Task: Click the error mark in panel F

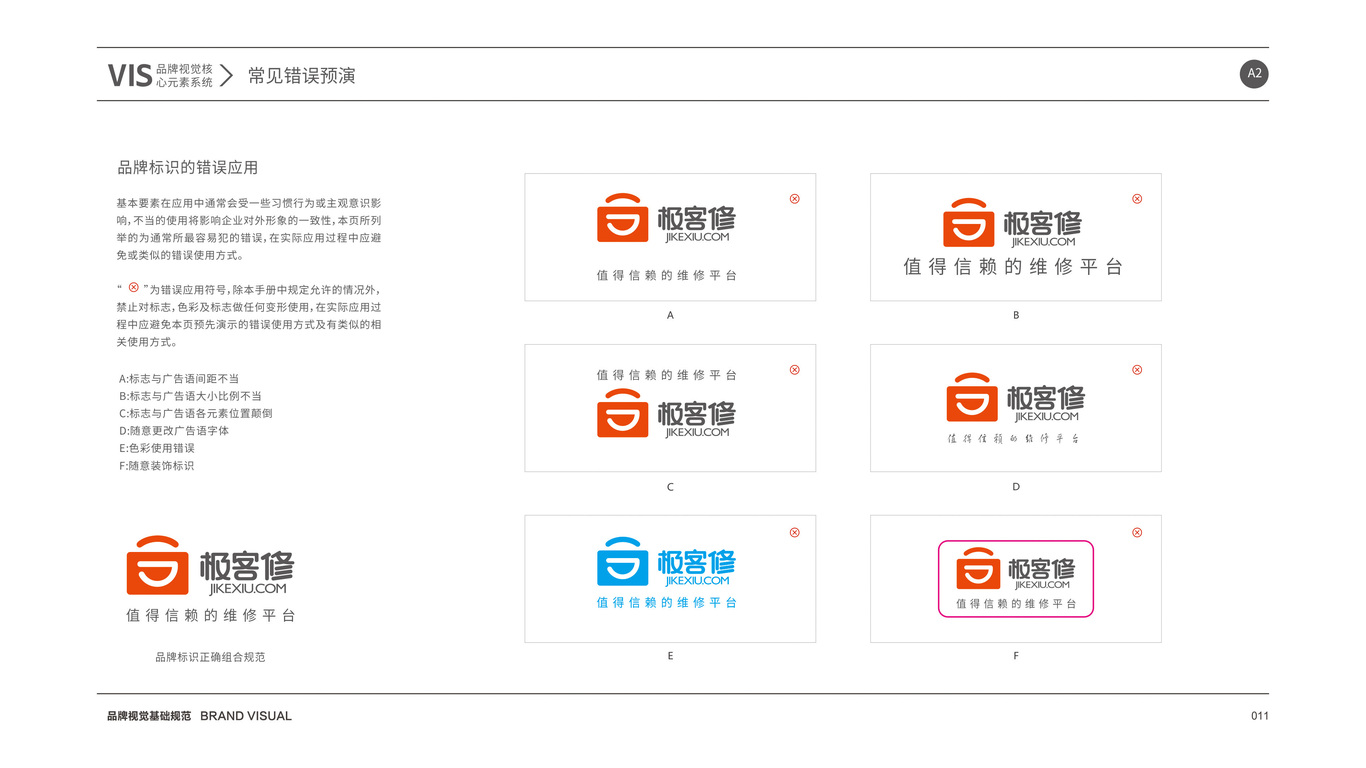Action: [x=1137, y=532]
